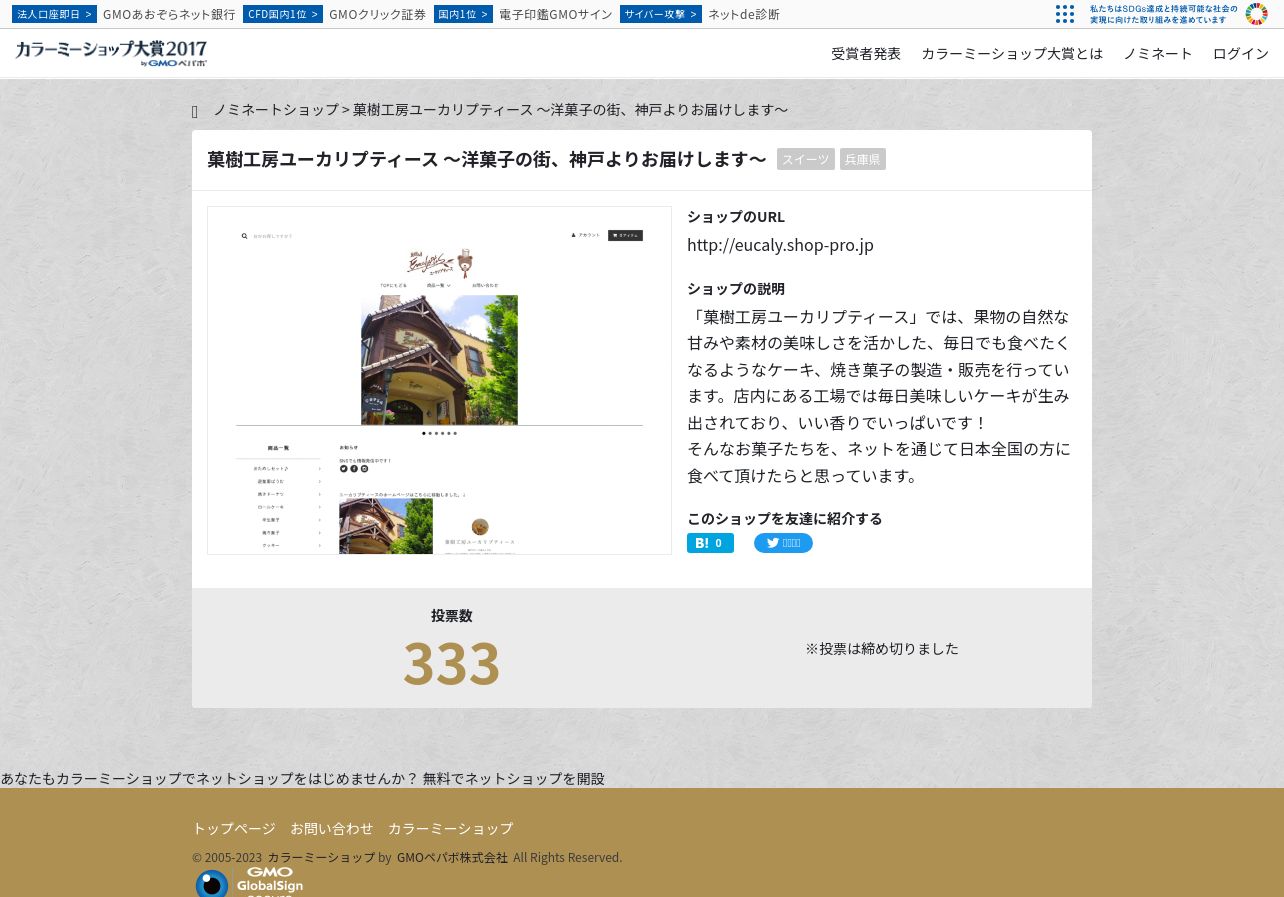Viewport: 1284px width, 897px height.
Task: Open the ログイン menu item
Action: (1241, 54)
